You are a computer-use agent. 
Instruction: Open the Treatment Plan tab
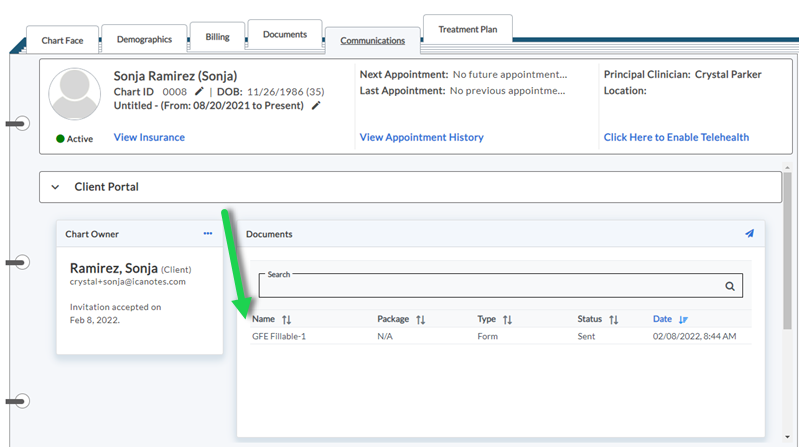pos(467,30)
